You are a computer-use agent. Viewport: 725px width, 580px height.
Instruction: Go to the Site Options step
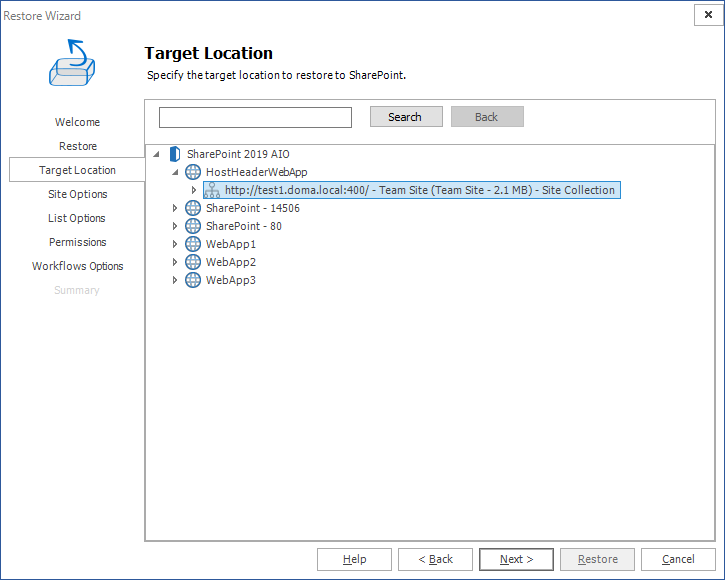[77, 194]
